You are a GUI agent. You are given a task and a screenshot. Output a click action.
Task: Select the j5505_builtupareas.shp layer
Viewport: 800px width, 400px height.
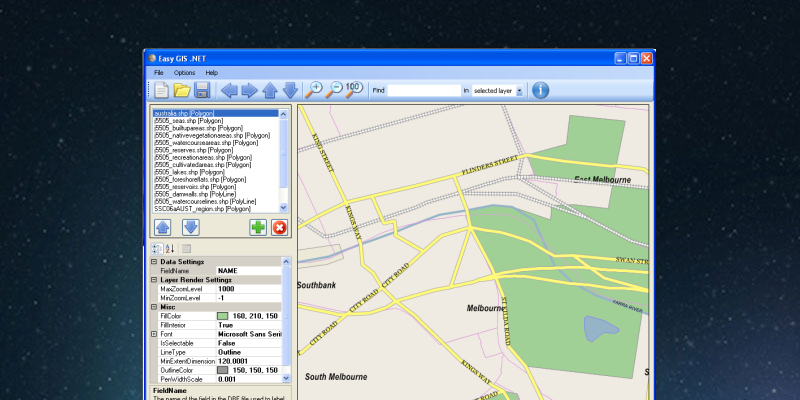(216, 128)
